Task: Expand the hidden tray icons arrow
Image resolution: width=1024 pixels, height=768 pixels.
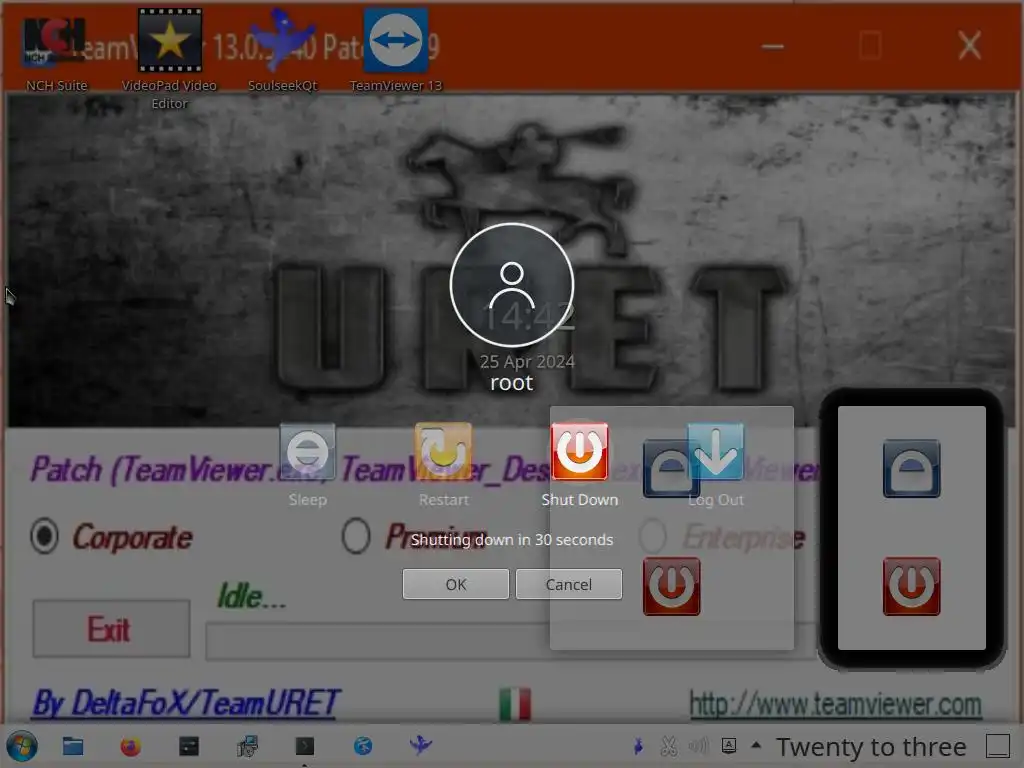Action: pos(756,744)
